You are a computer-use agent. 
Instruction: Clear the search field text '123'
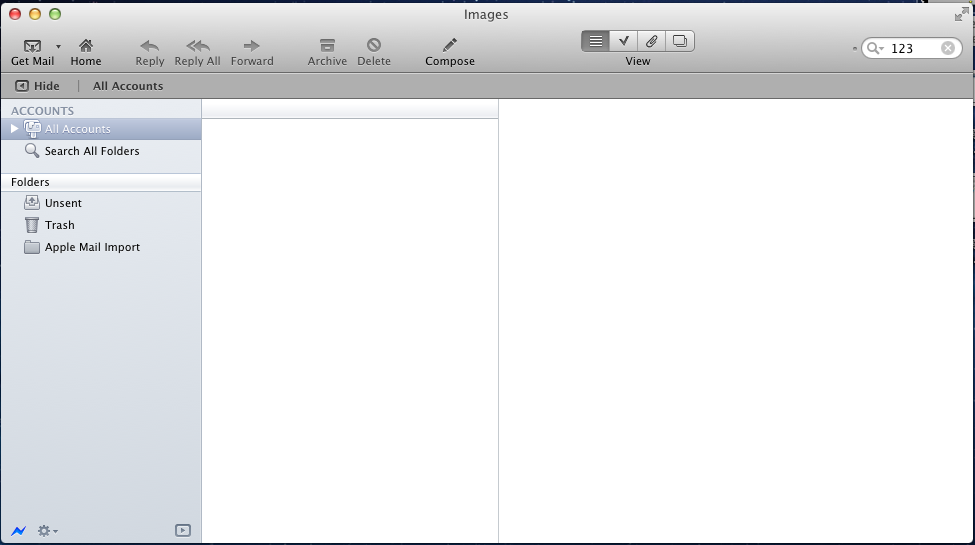948,48
